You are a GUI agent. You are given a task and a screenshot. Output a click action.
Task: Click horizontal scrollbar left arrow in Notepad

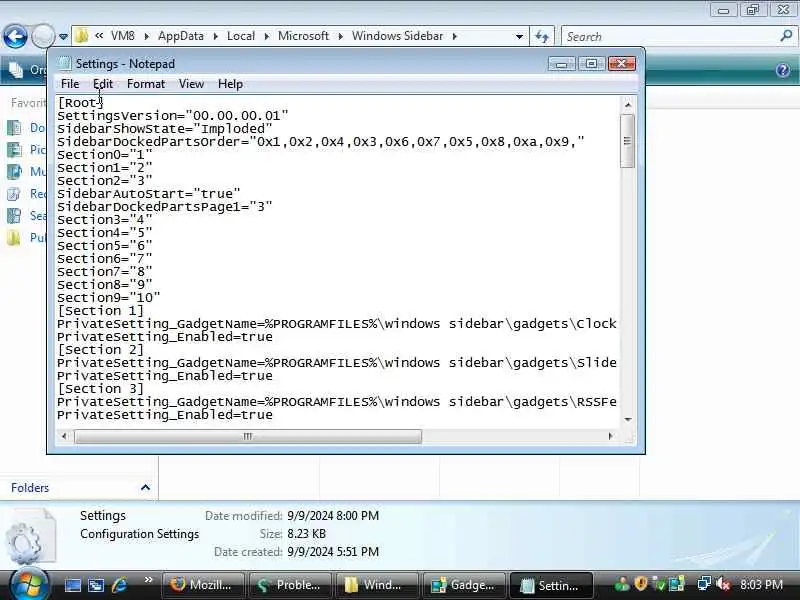tap(64, 436)
